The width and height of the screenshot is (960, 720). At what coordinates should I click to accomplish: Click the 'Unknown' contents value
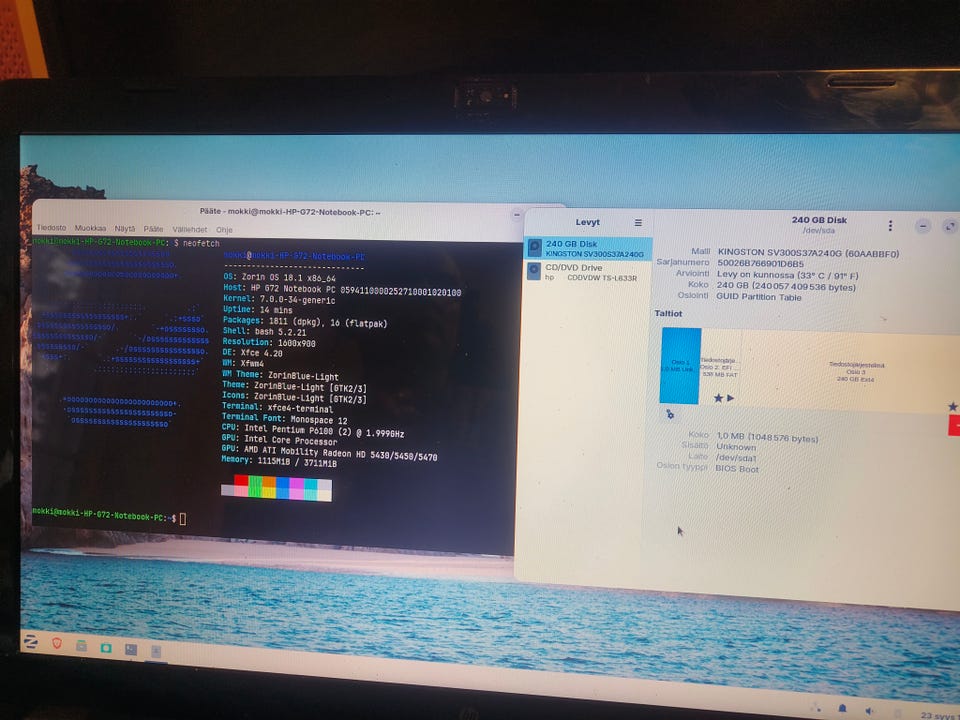point(736,446)
